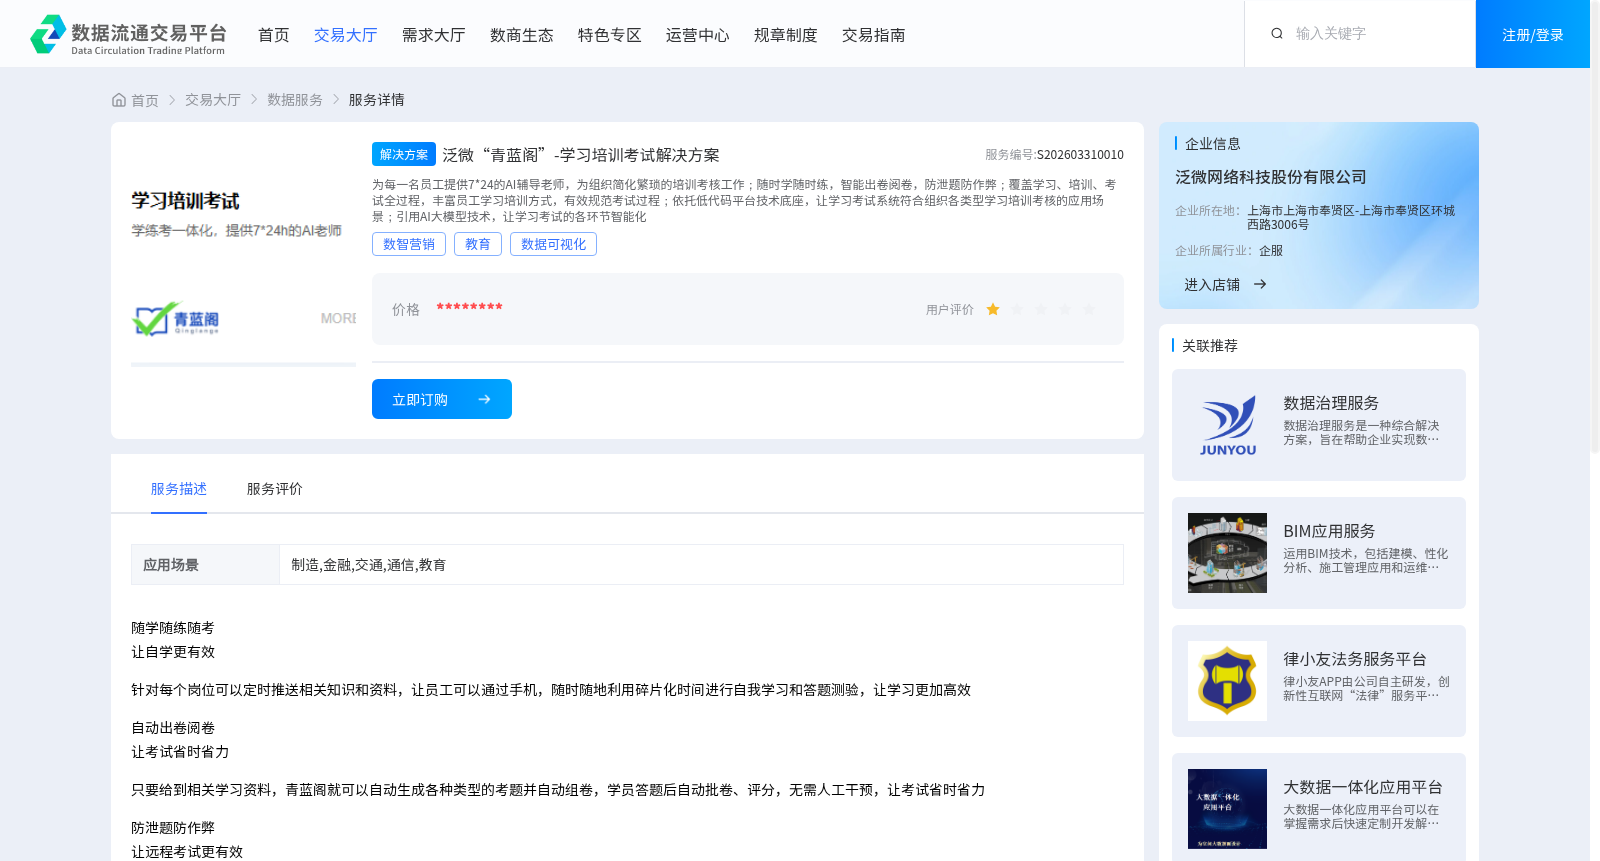The width and height of the screenshot is (1600, 861).
Task: Click company name 泛微网络科技股份有限公司
Action: 1271,177
